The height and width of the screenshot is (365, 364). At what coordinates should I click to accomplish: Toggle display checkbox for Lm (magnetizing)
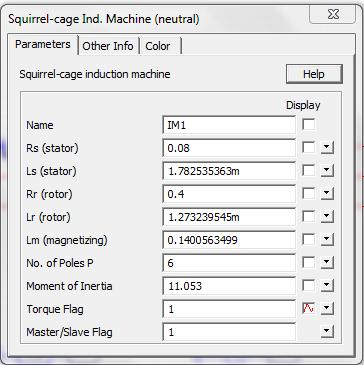pyautogui.click(x=308, y=240)
